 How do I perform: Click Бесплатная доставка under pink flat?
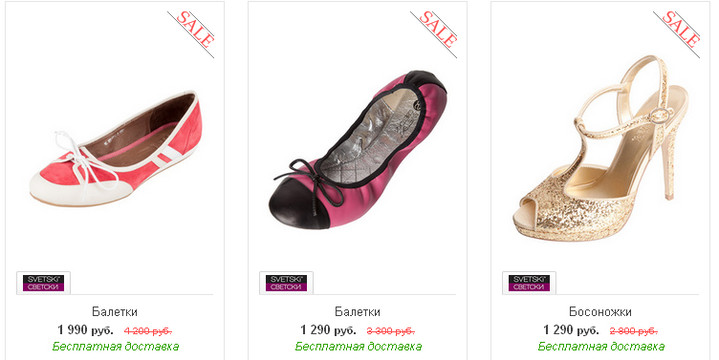point(358,346)
